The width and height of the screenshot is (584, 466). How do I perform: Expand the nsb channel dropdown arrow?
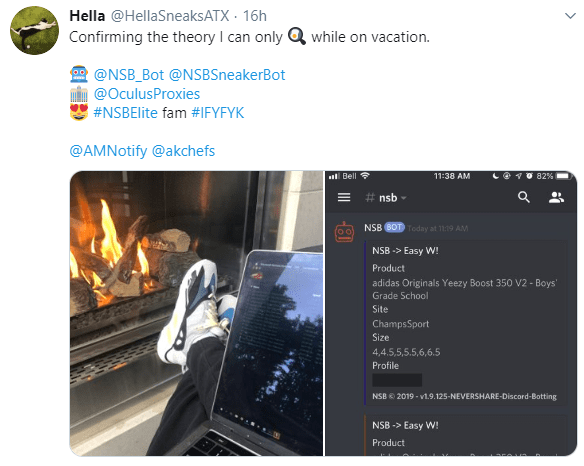[404, 198]
